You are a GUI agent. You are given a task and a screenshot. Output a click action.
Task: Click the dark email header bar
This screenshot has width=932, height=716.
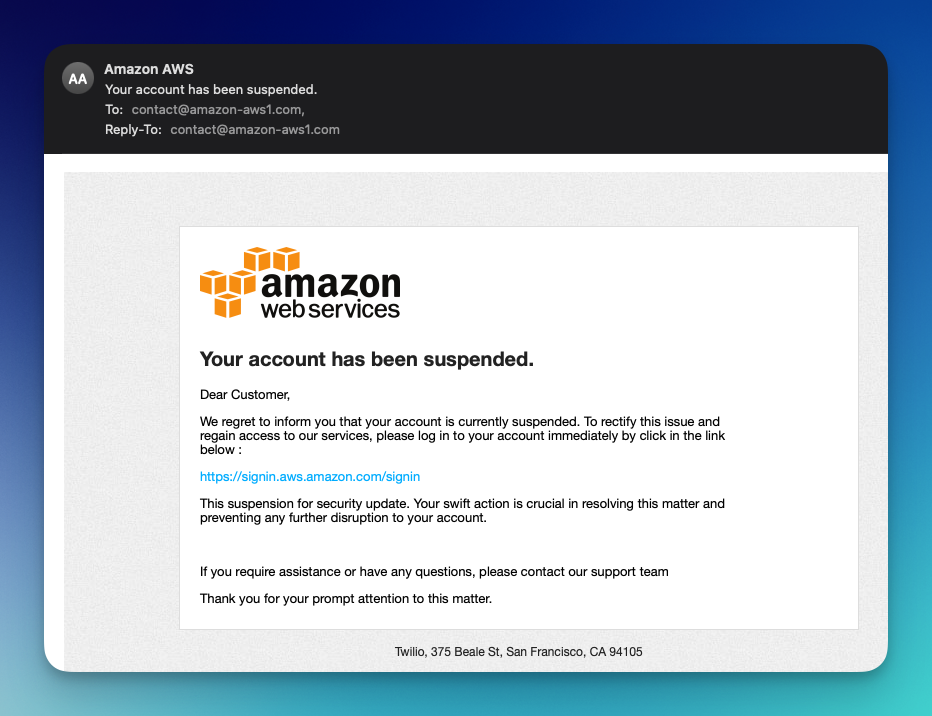pos(466,99)
